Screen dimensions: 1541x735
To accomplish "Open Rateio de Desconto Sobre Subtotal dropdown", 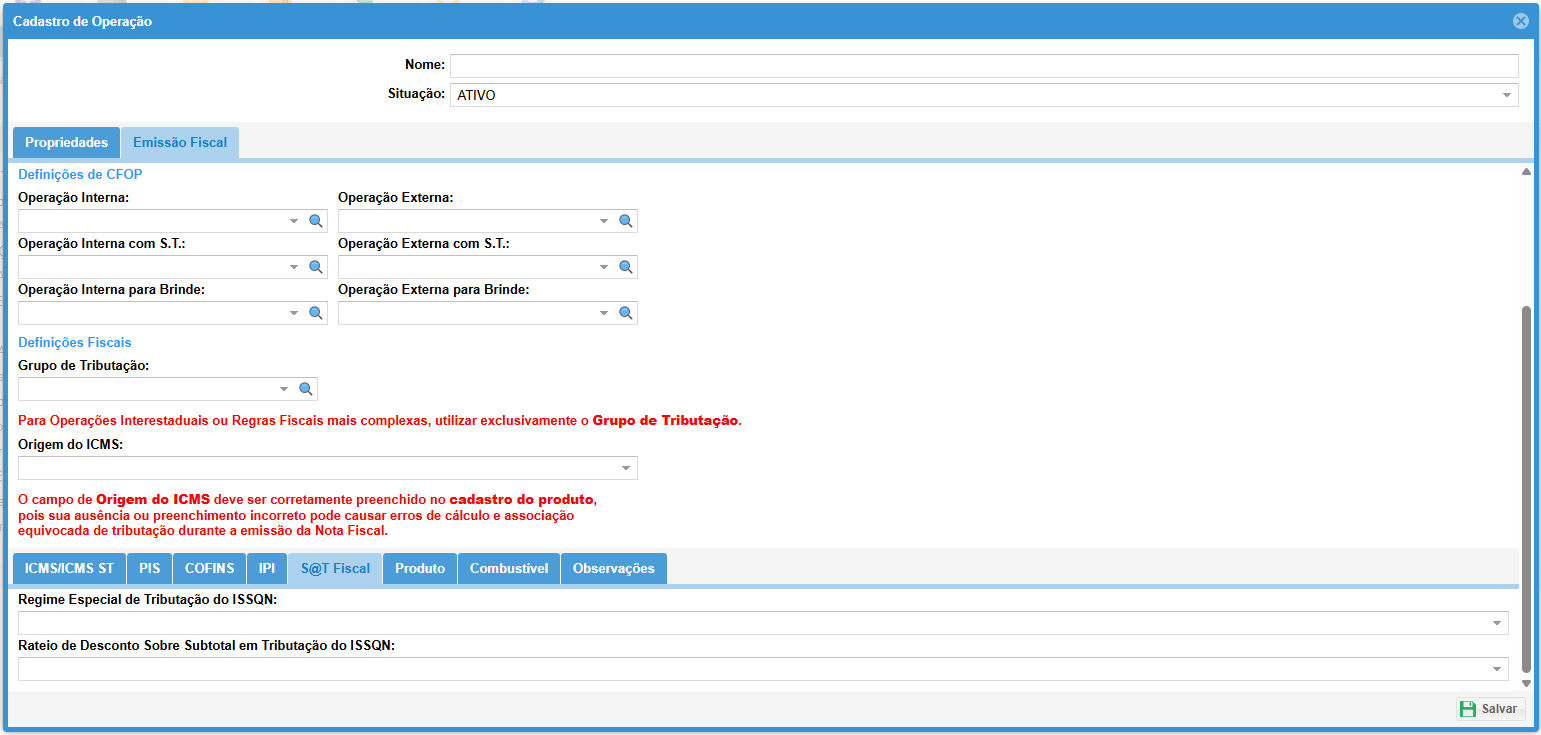I will click(x=1496, y=669).
